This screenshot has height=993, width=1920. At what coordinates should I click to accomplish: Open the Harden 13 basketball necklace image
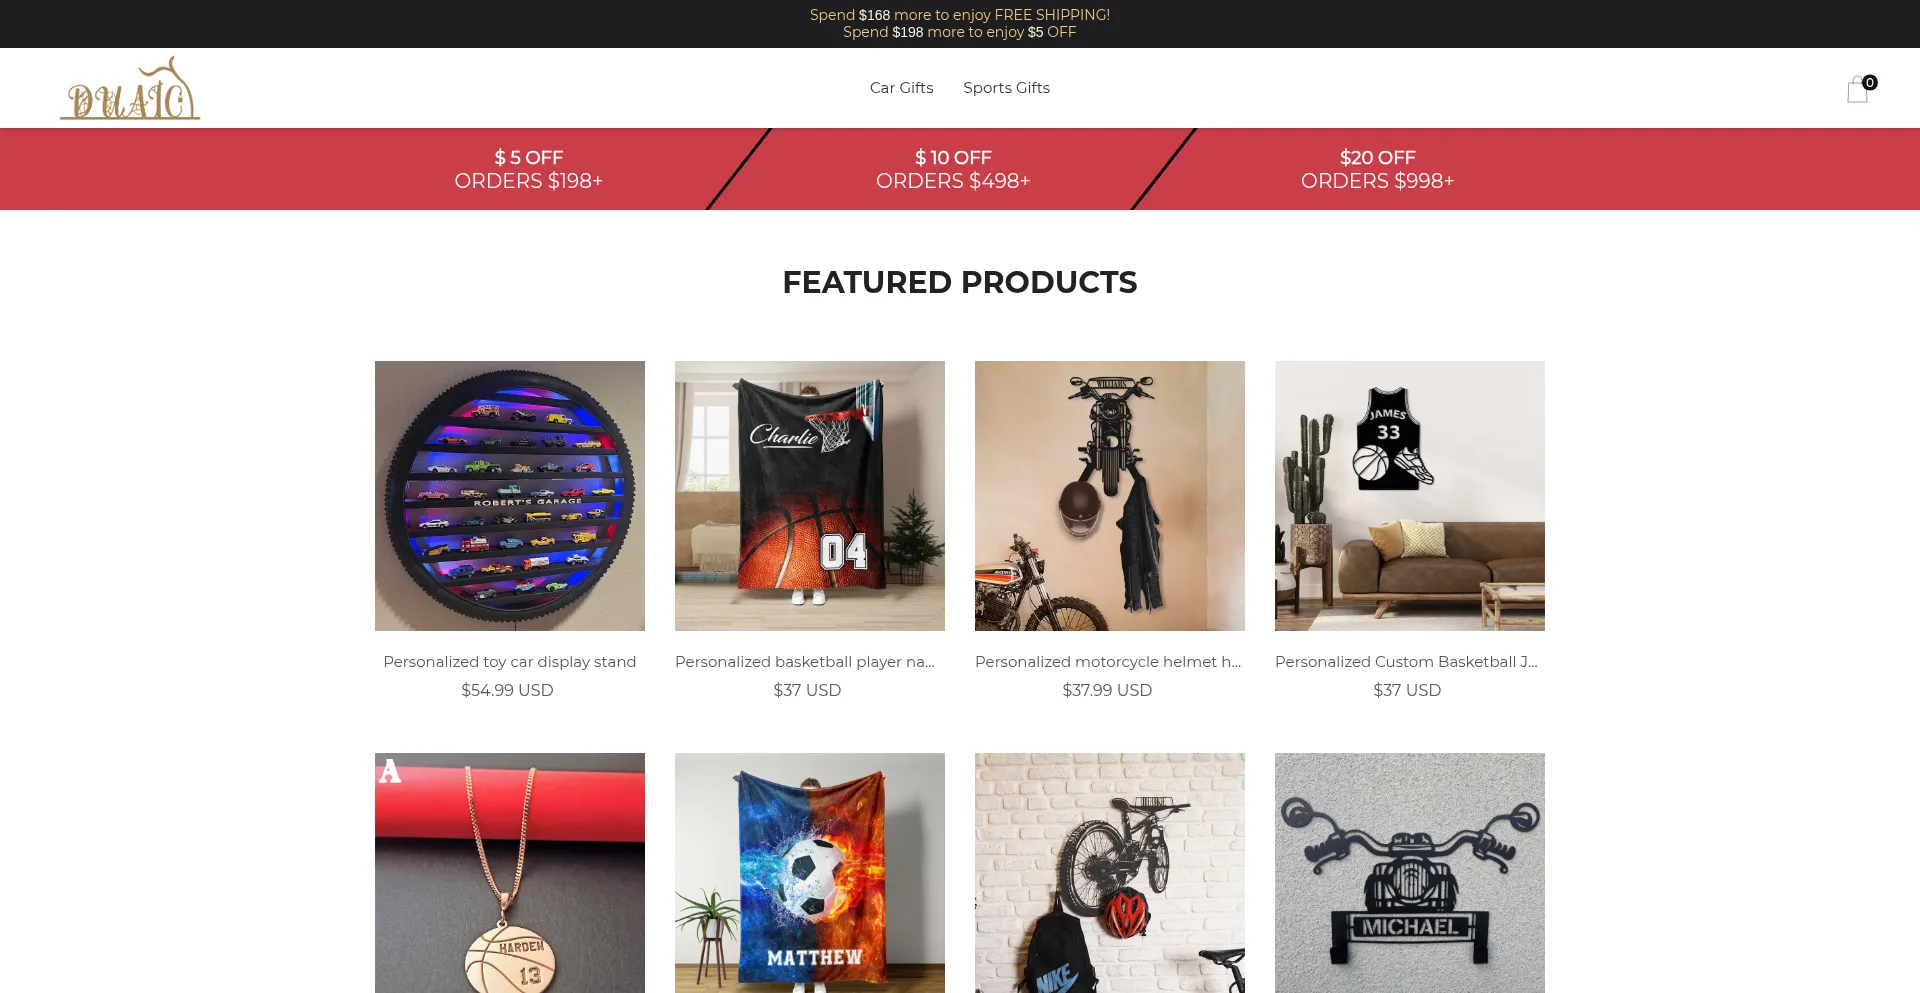pos(510,873)
